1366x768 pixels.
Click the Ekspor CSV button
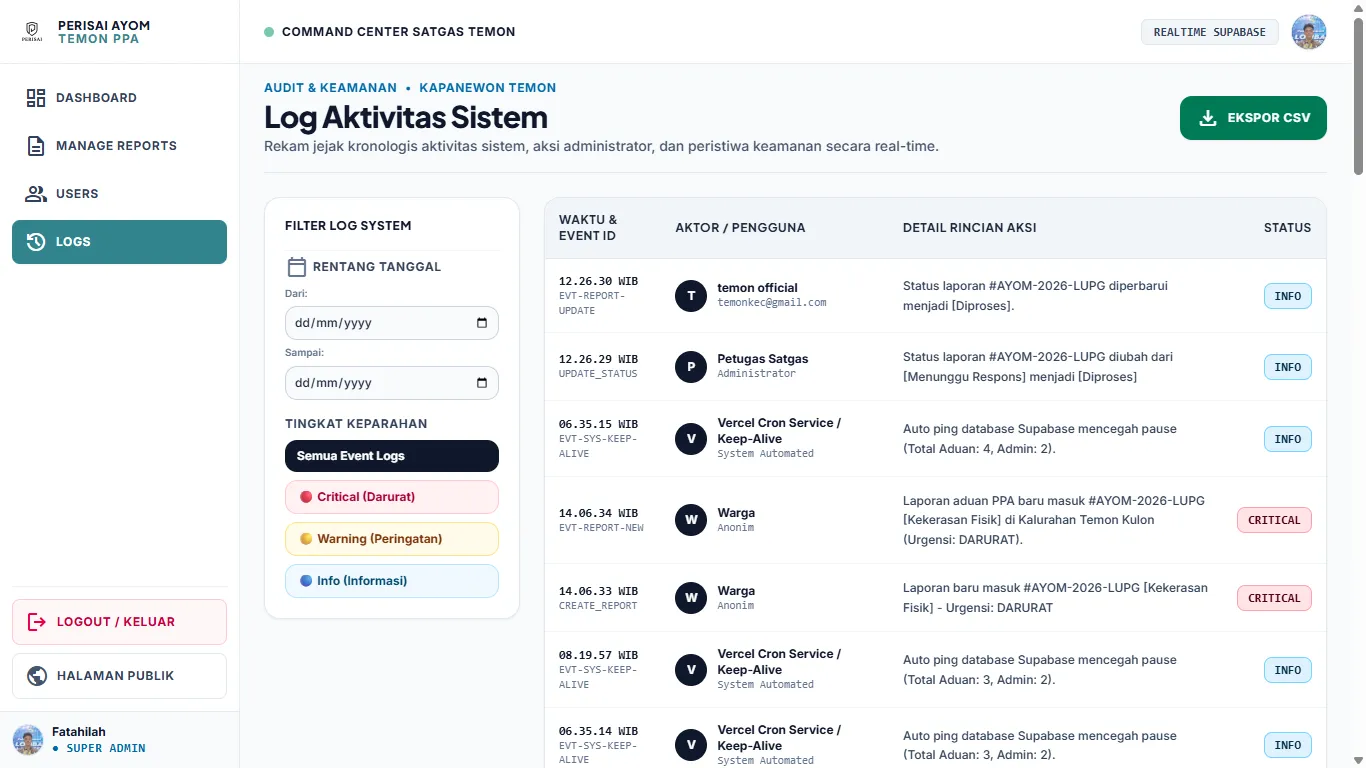pos(1253,118)
